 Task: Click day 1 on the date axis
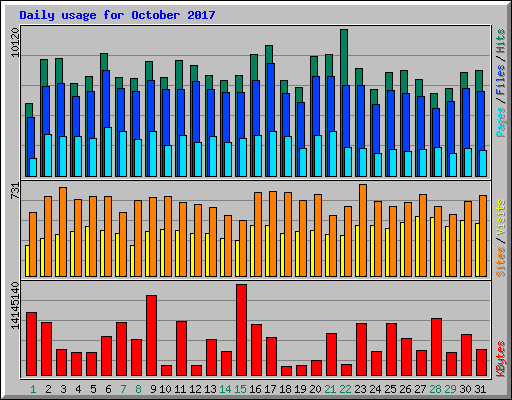(33, 389)
